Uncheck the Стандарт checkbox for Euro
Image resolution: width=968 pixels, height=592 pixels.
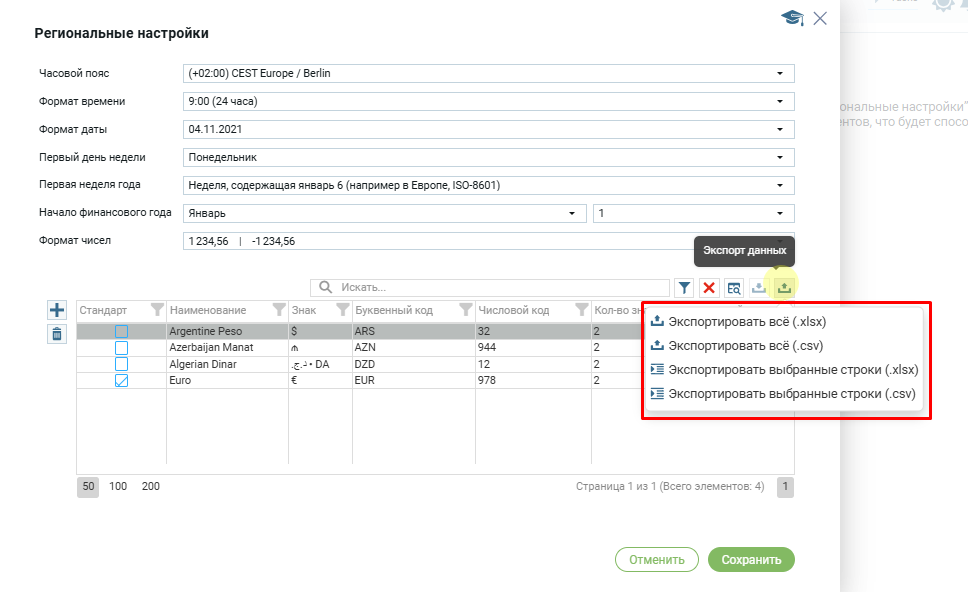click(121, 380)
